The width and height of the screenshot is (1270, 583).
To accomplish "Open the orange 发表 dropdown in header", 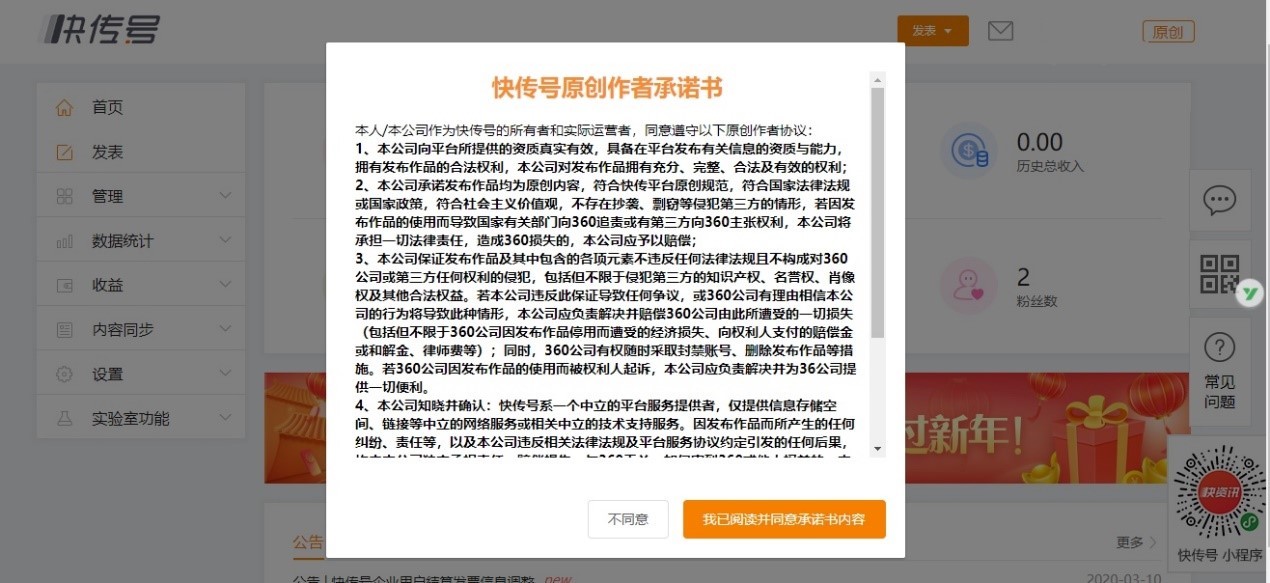I will (x=933, y=31).
